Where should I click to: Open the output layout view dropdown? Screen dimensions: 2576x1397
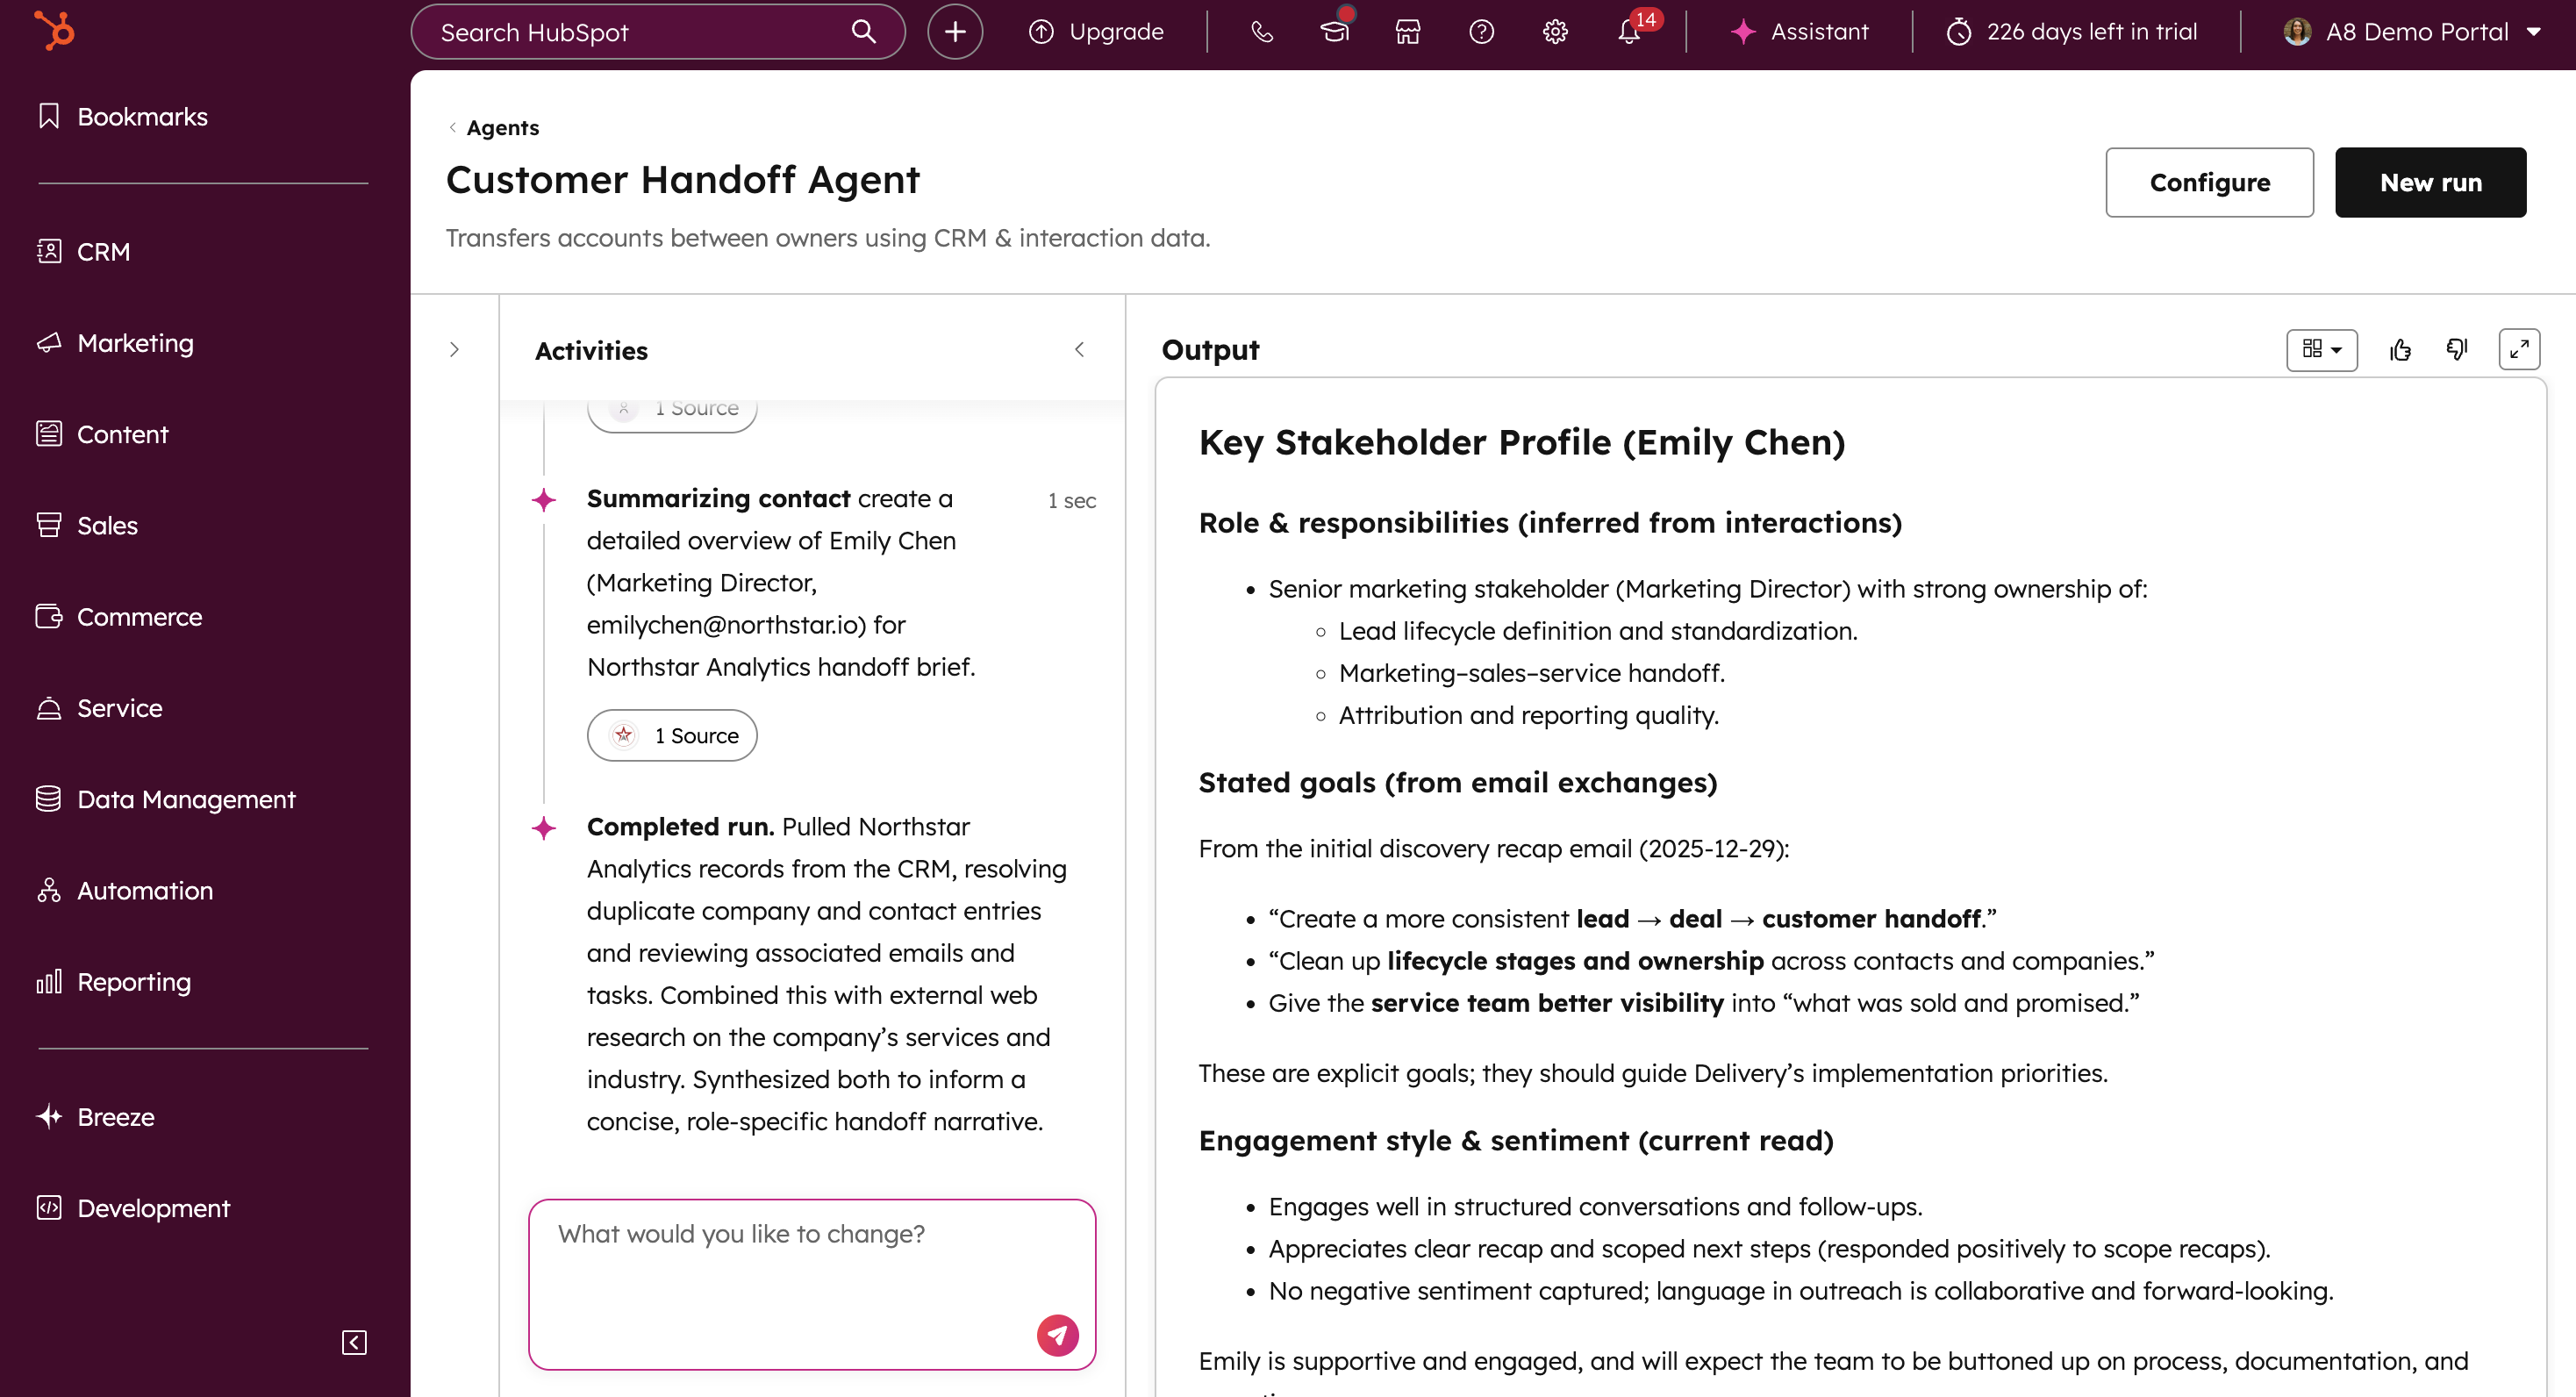click(x=2322, y=350)
